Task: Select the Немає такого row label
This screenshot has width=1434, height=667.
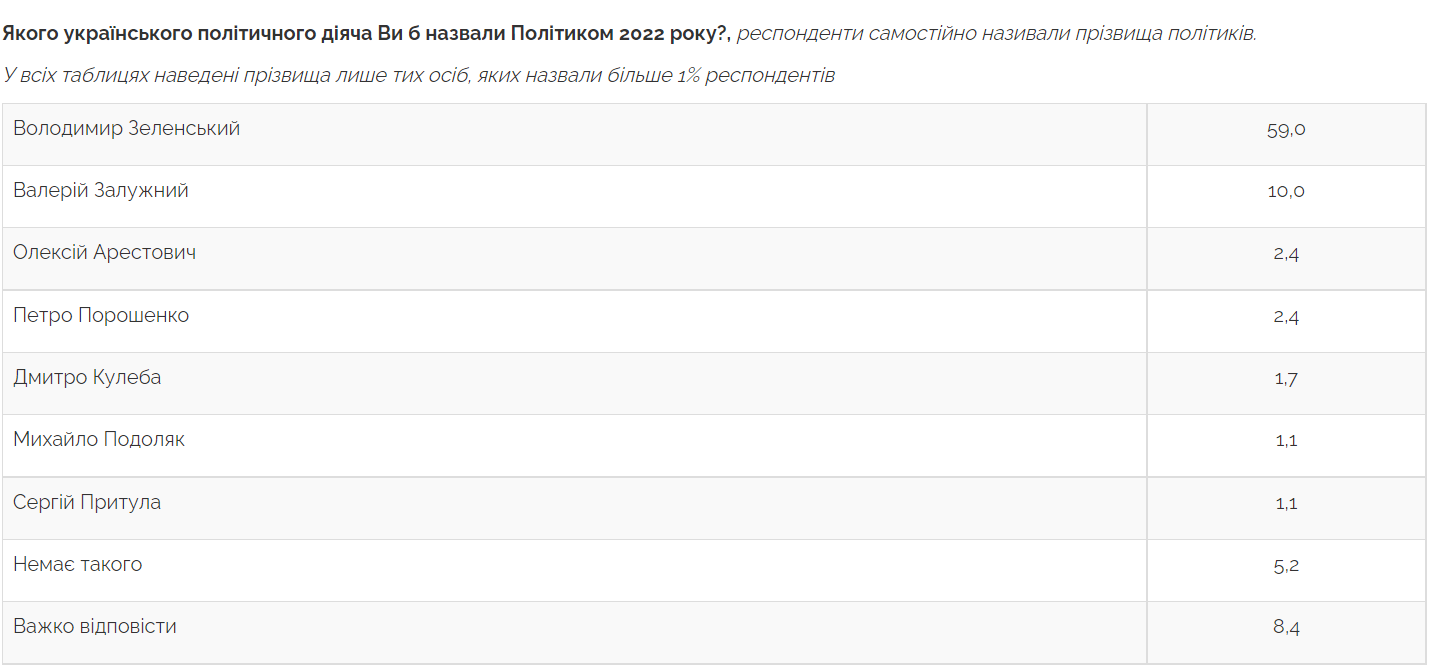Action: [78, 565]
